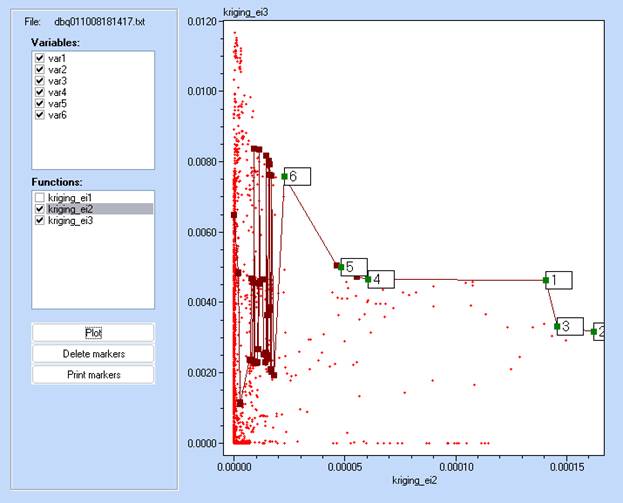Click the marker label 2 at right edge

(599, 331)
